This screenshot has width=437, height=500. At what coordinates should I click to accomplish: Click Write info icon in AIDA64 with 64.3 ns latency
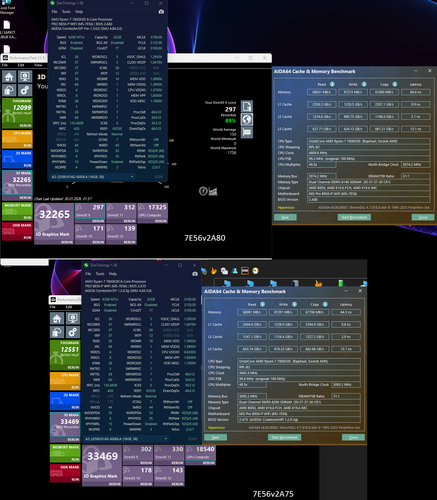pos(294,304)
